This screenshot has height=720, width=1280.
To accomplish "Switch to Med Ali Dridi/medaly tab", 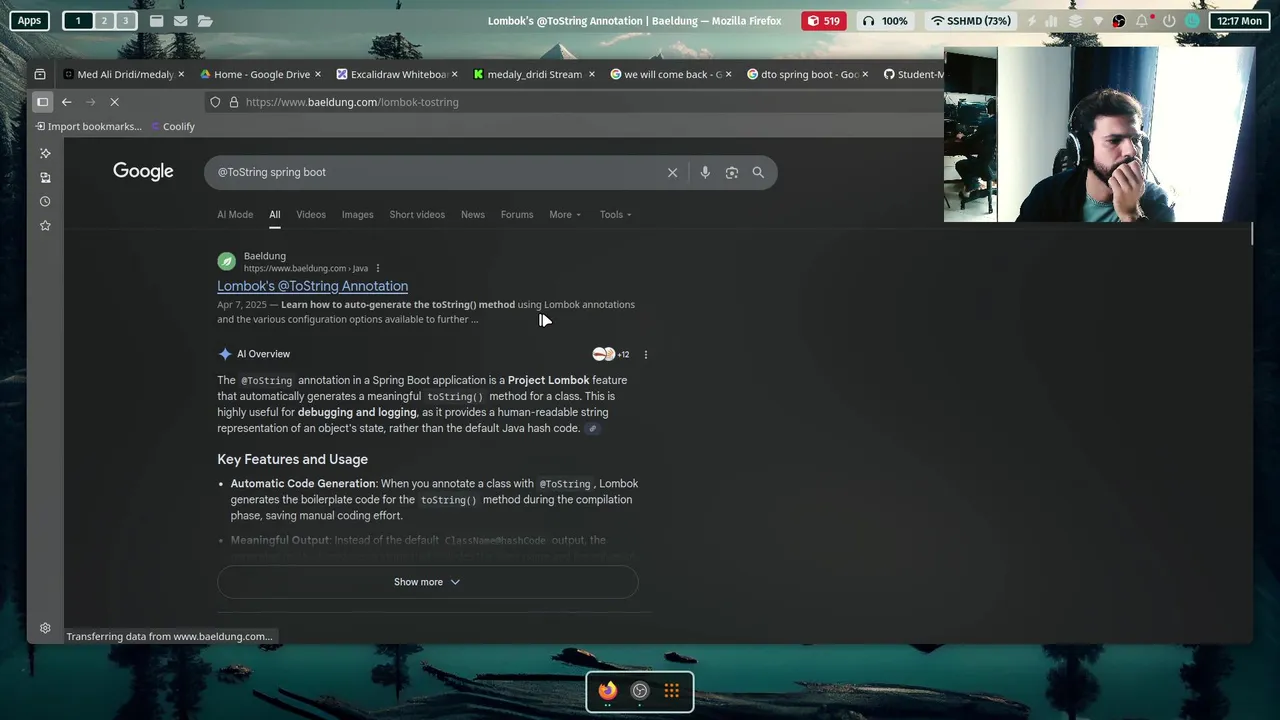I will click(118, 74).
